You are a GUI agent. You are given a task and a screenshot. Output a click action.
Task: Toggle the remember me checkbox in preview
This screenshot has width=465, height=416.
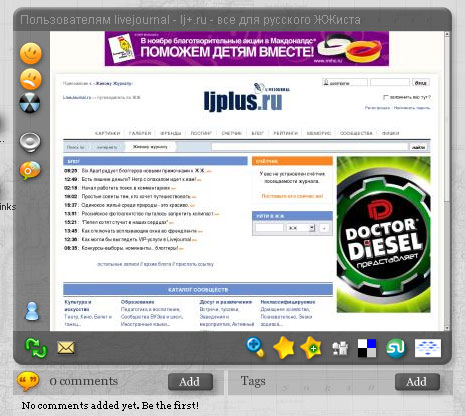coord(386,97)
